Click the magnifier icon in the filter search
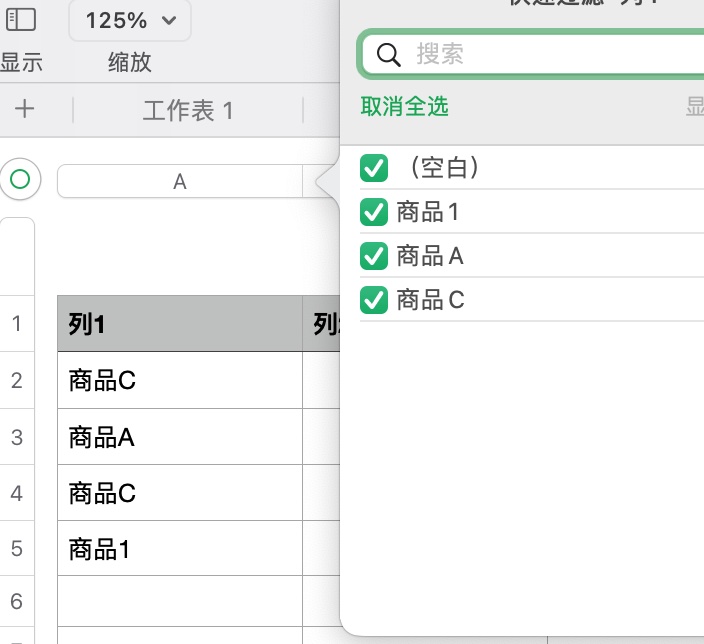The width and height of the screenshot is (704, 644). 388,54
